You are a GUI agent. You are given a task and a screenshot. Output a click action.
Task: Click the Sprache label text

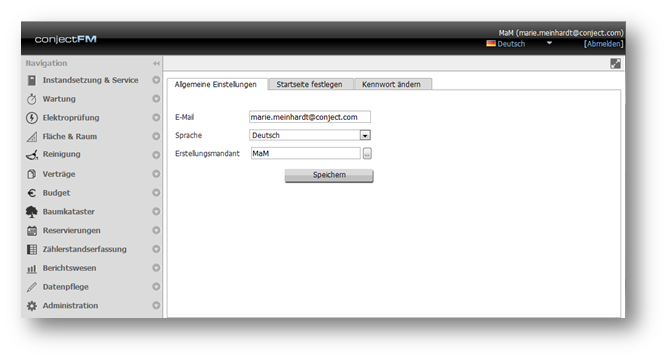click(188, 135)
